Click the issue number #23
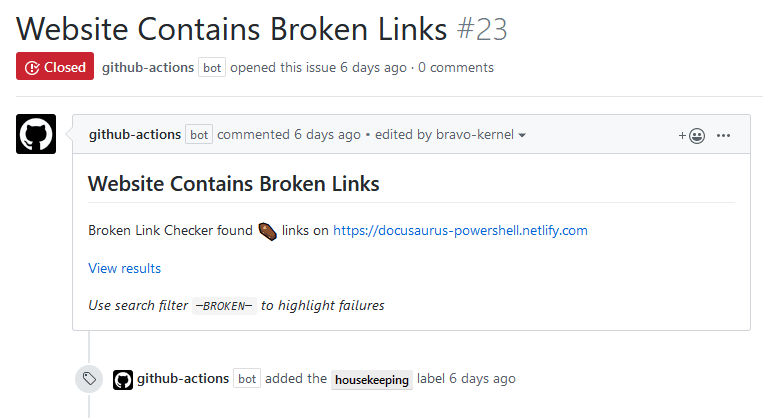 (x=482, y=29)
